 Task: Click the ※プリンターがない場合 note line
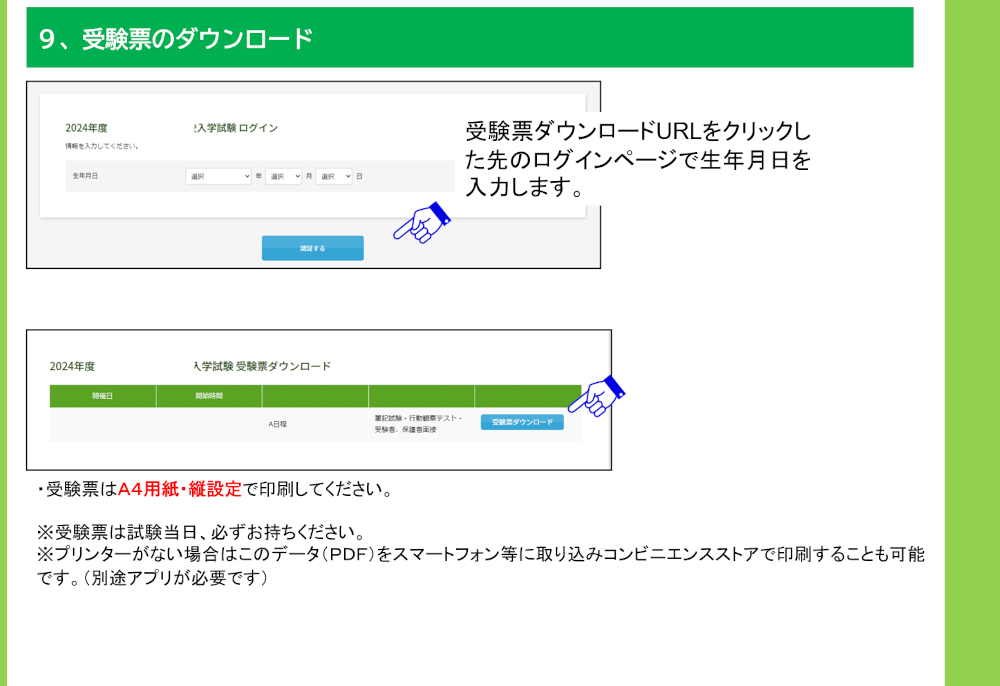pyautogui.click(x=481, y=554)
